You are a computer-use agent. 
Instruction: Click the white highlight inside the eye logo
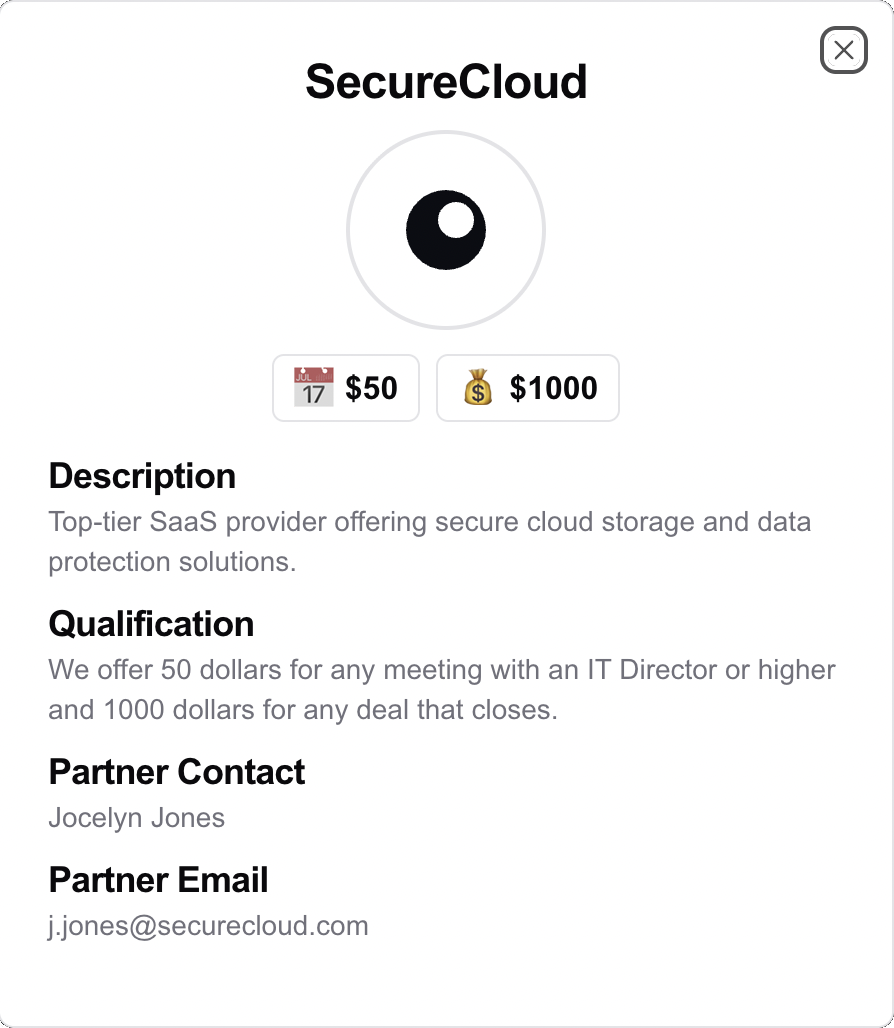[456, 220]
